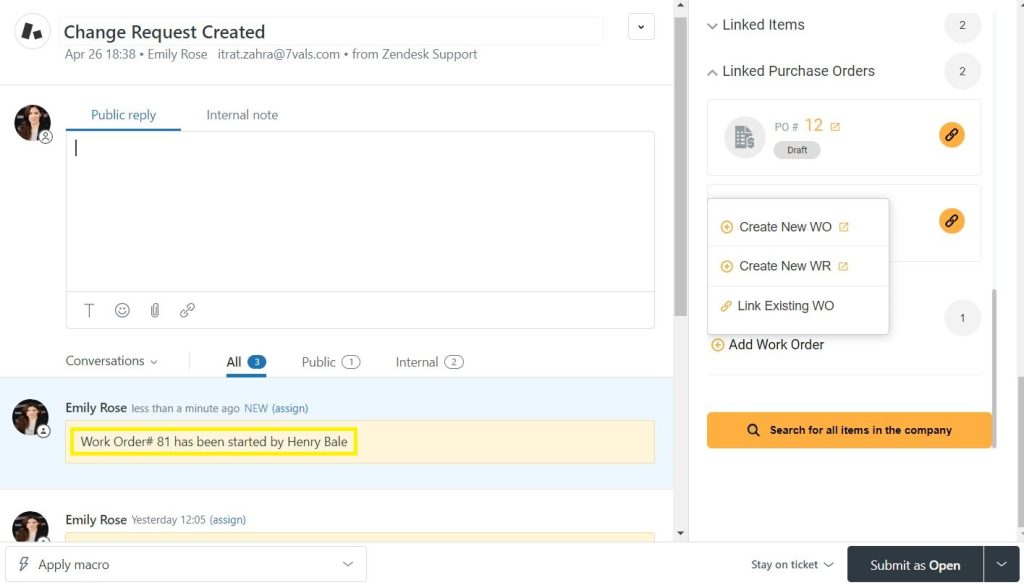
Task: Open ticket options dropdown beside title
Action: coord(641,27)
